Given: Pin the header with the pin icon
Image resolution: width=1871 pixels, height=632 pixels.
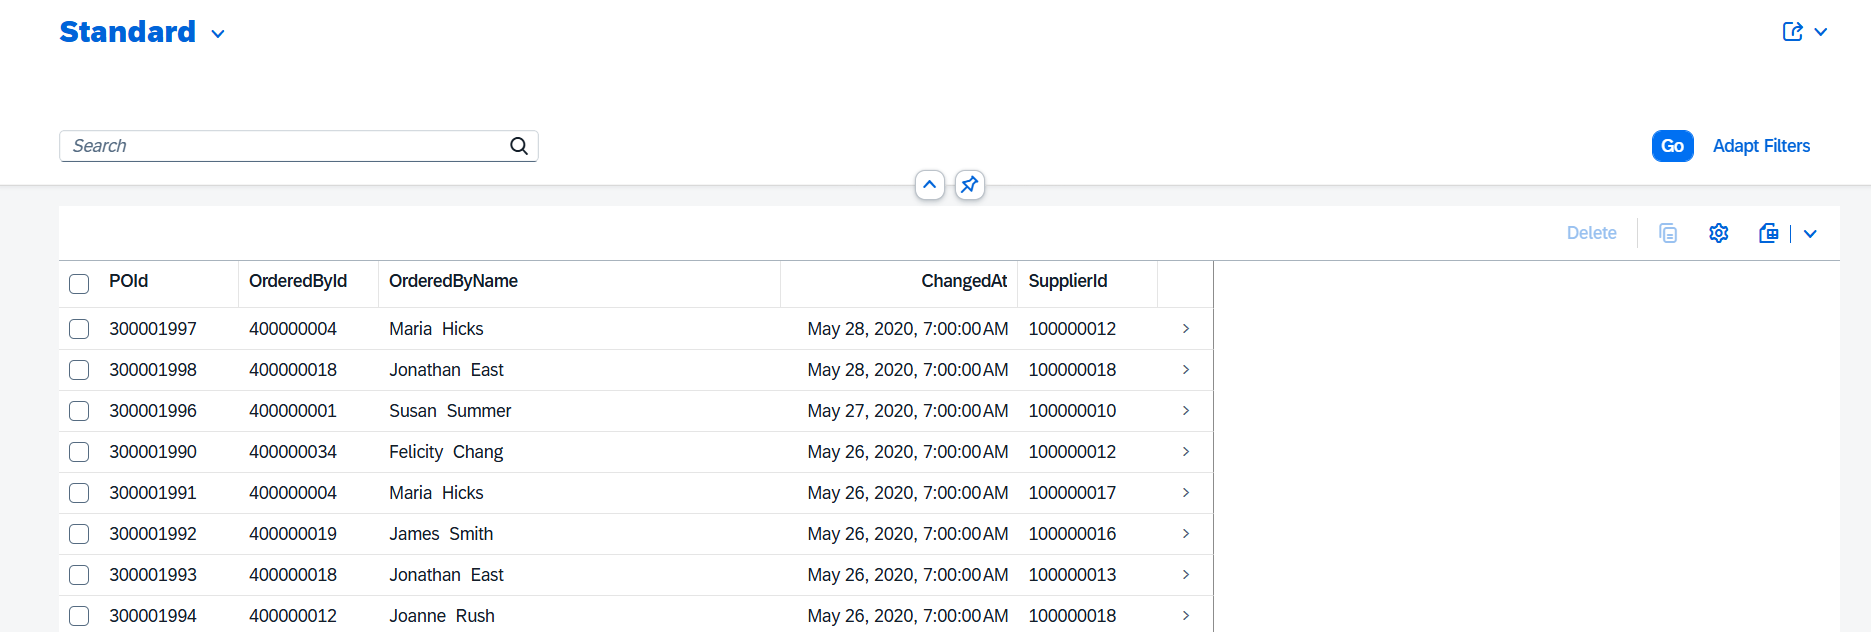Looking at the screenshot, I should point(969,185).
